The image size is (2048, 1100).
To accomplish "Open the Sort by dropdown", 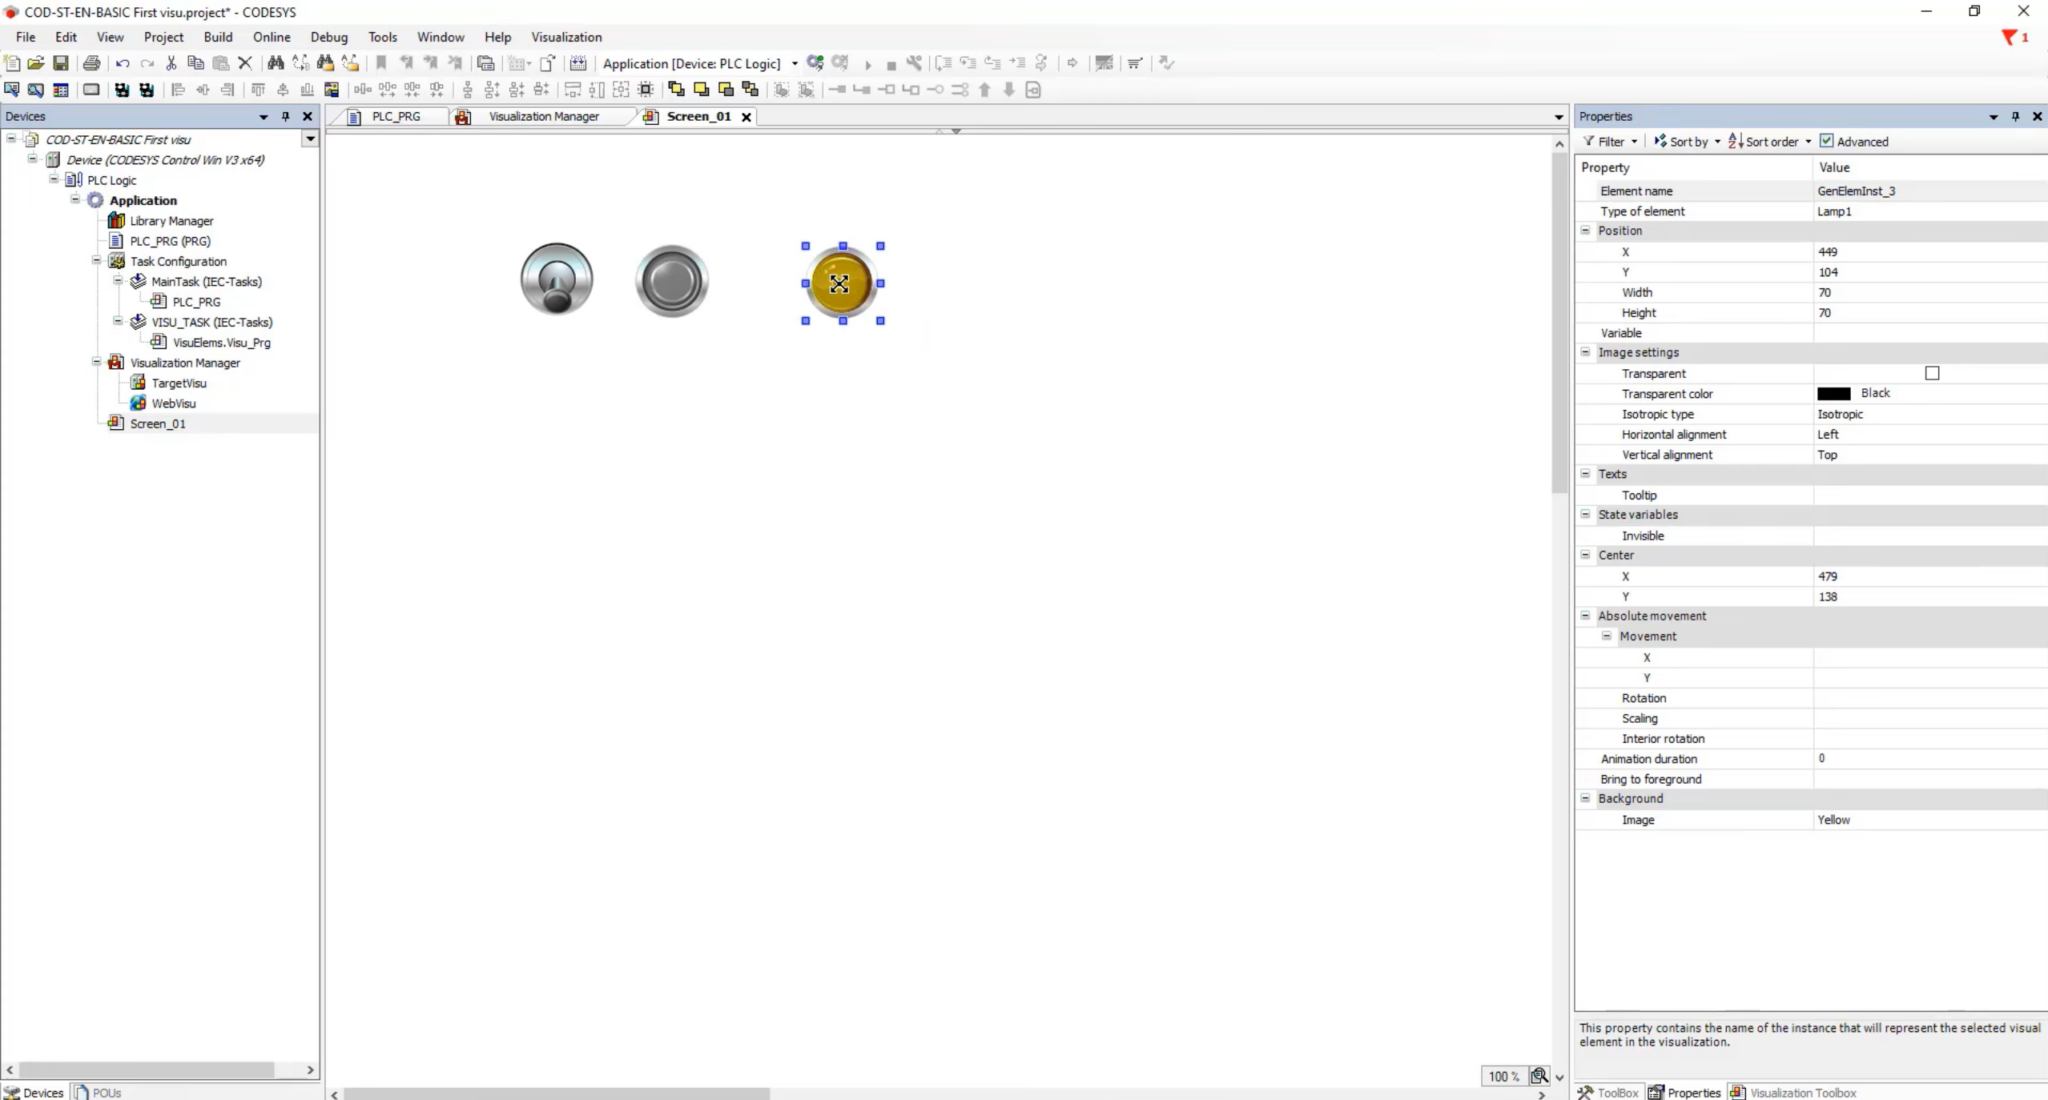I will [x=1688, y=141].
